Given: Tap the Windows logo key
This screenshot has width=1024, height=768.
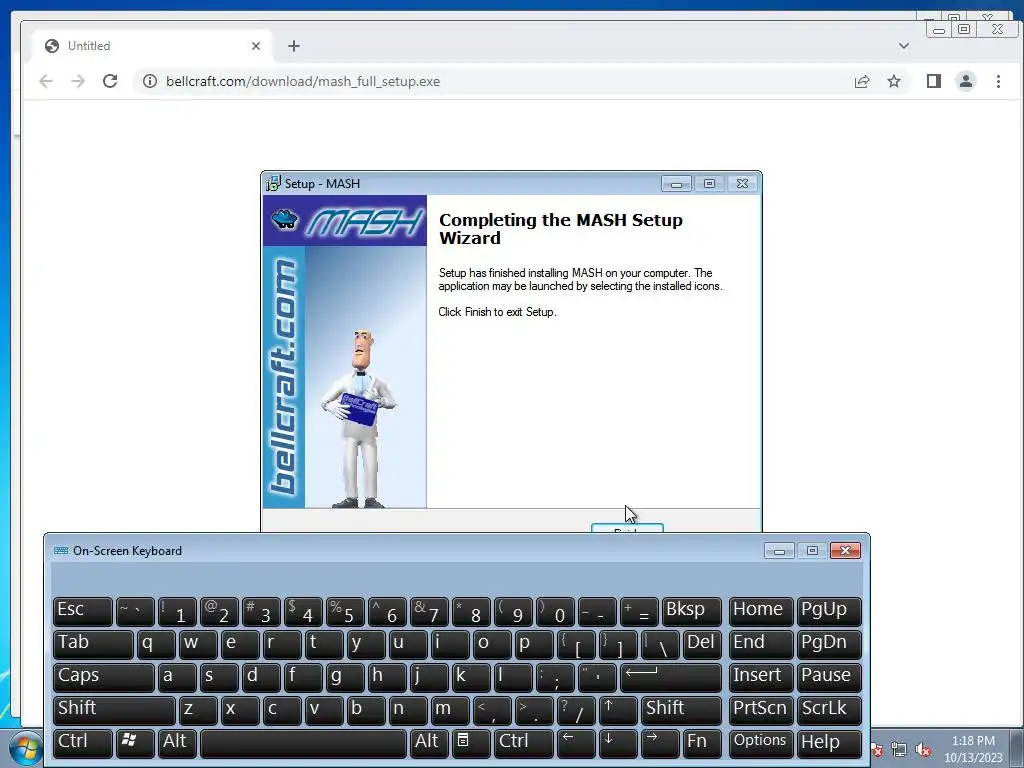Looking at the screenshot, I should (135, 743).
